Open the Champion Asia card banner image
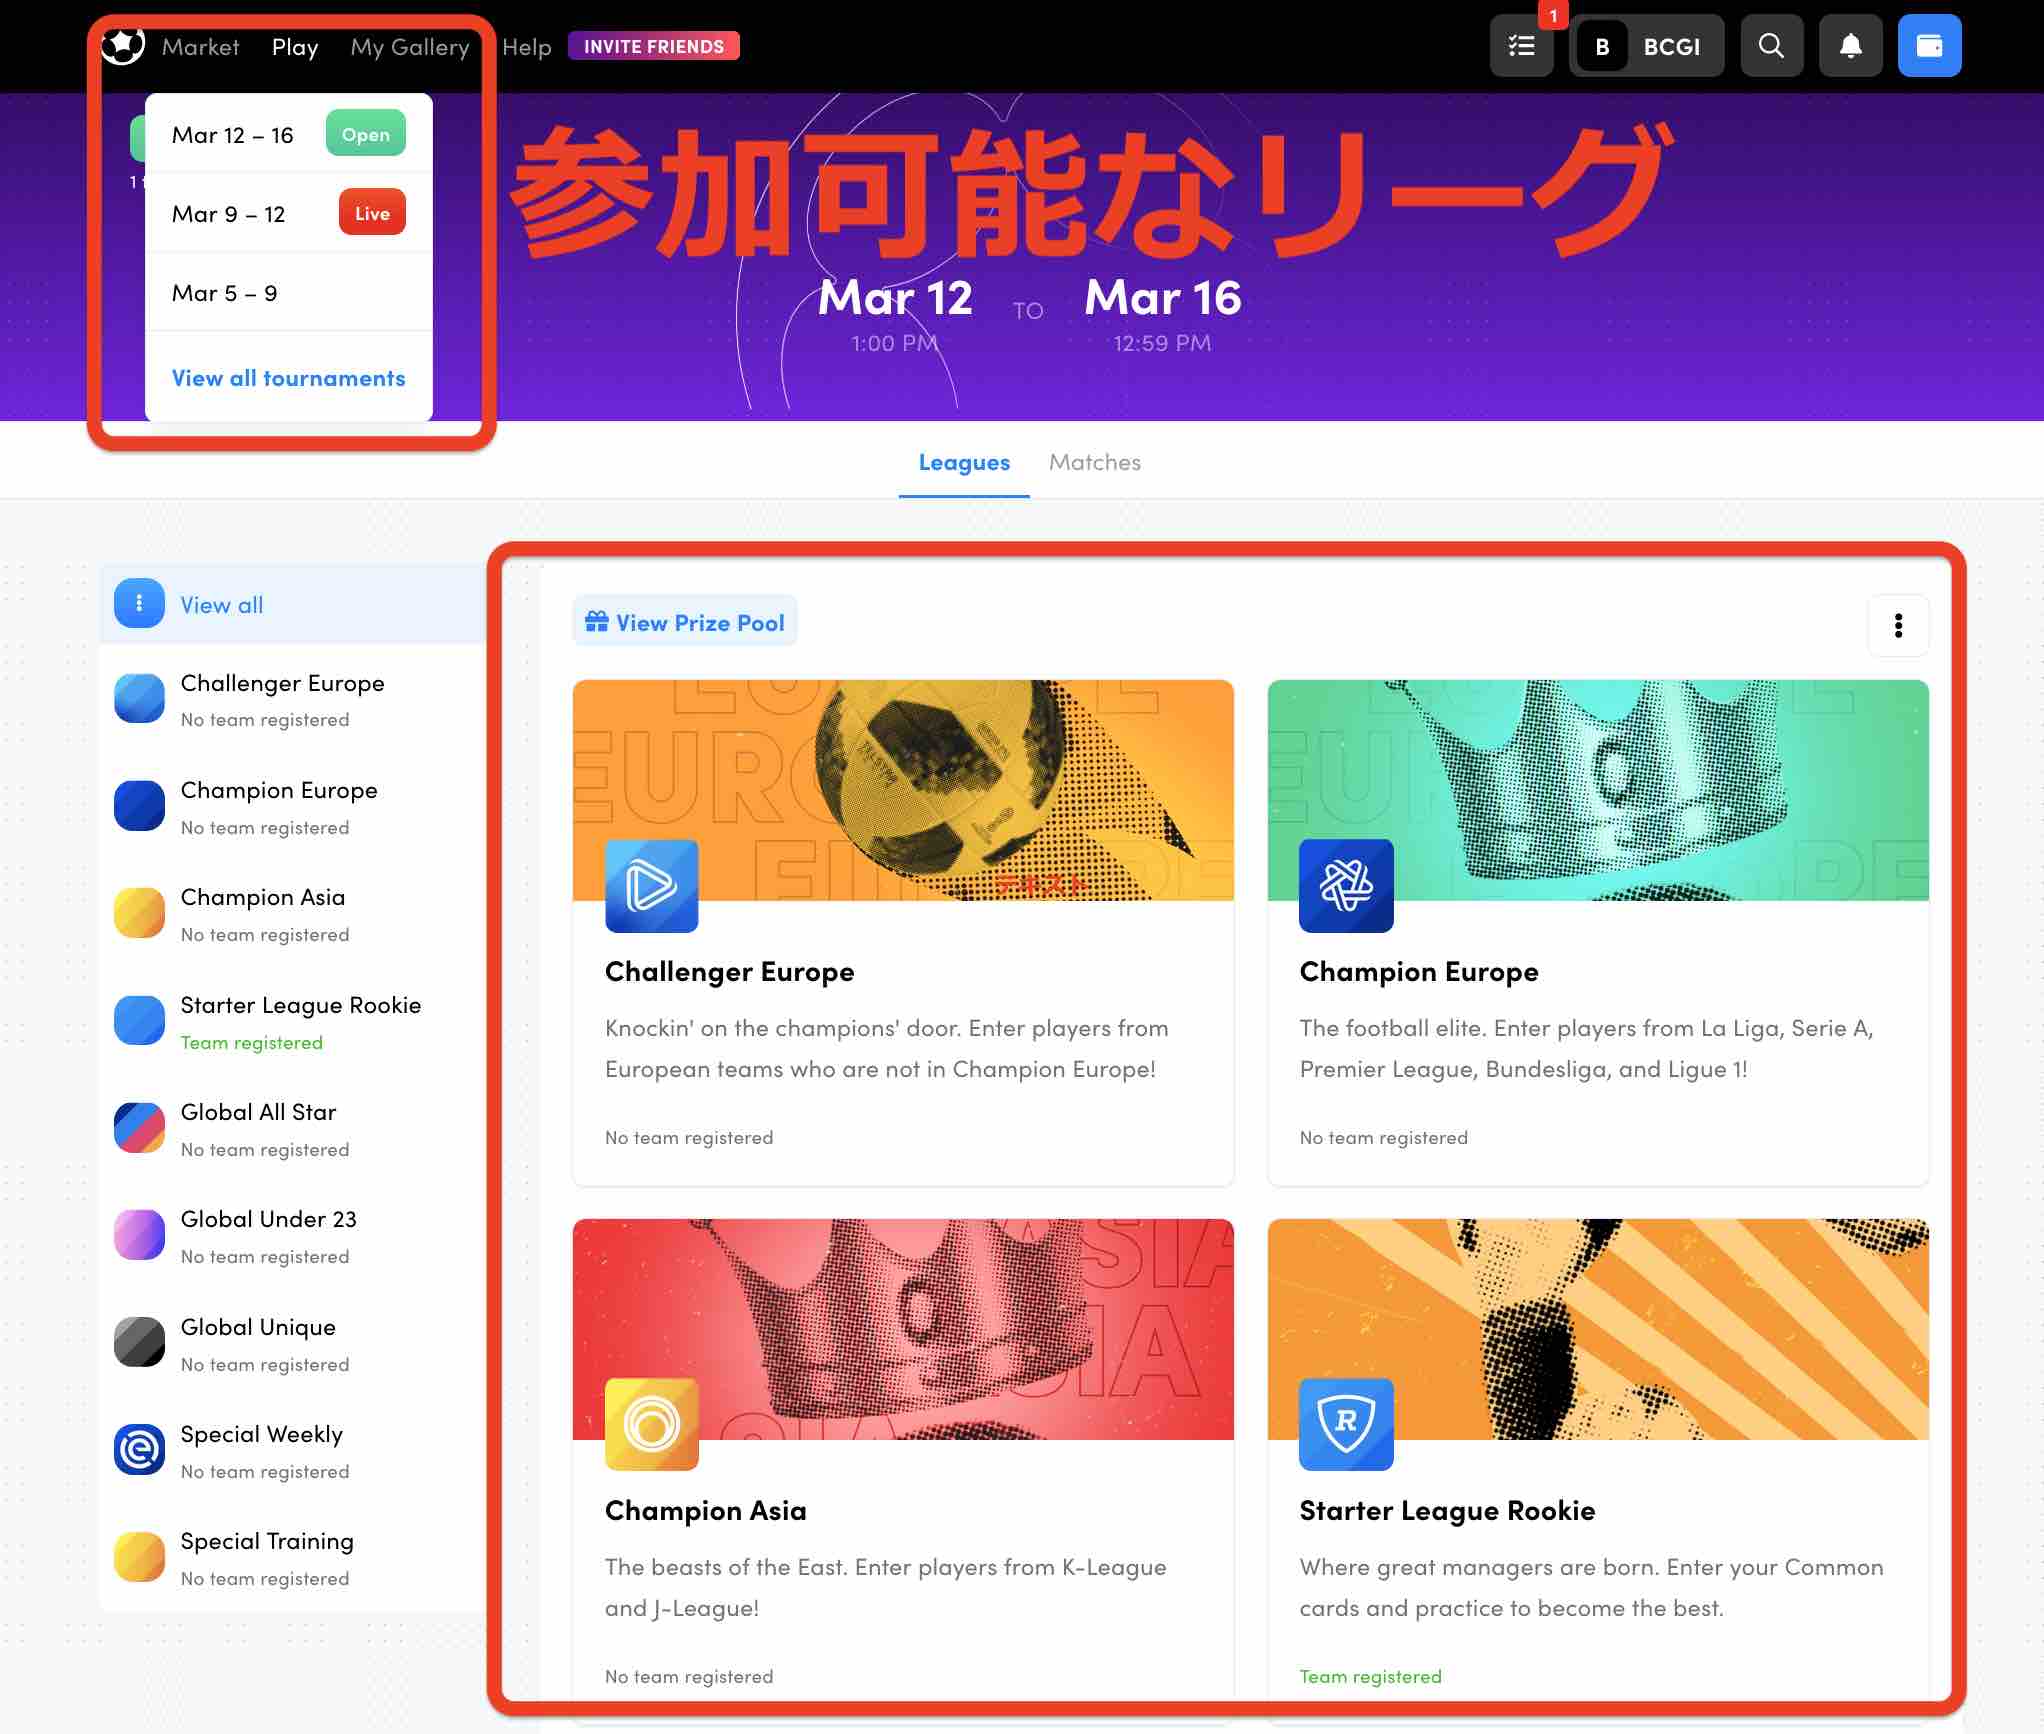Image resolution: width=2044 pixels, height=1734 pixels. [x=903, y=1329]
